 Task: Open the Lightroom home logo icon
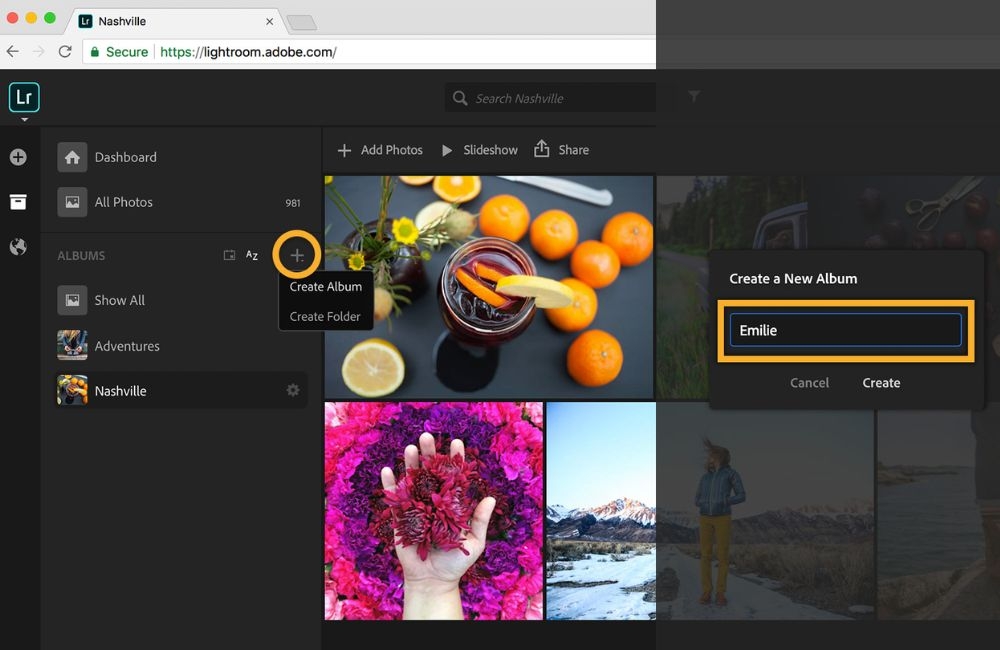coord(23,97)
